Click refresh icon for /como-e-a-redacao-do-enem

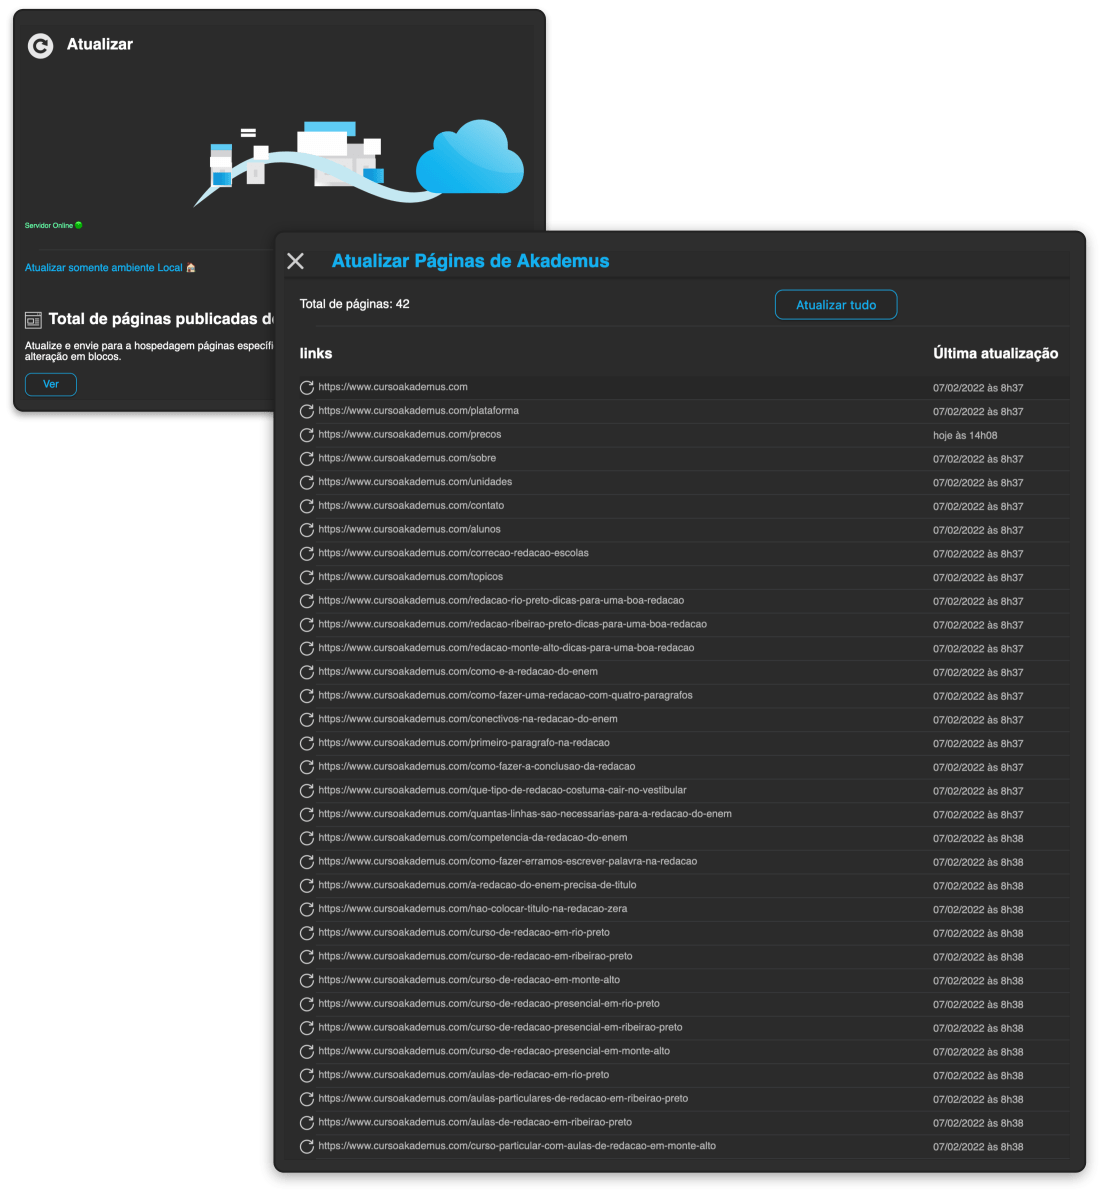307,672
